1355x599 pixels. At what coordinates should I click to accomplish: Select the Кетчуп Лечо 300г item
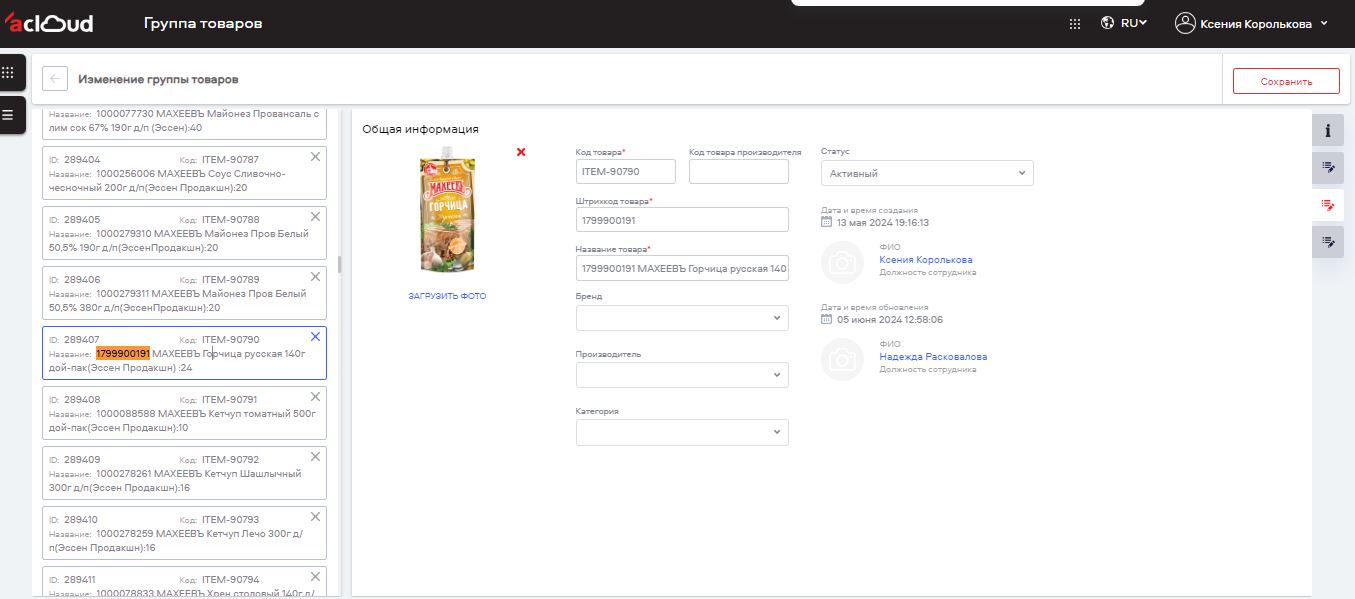point(184,533)
